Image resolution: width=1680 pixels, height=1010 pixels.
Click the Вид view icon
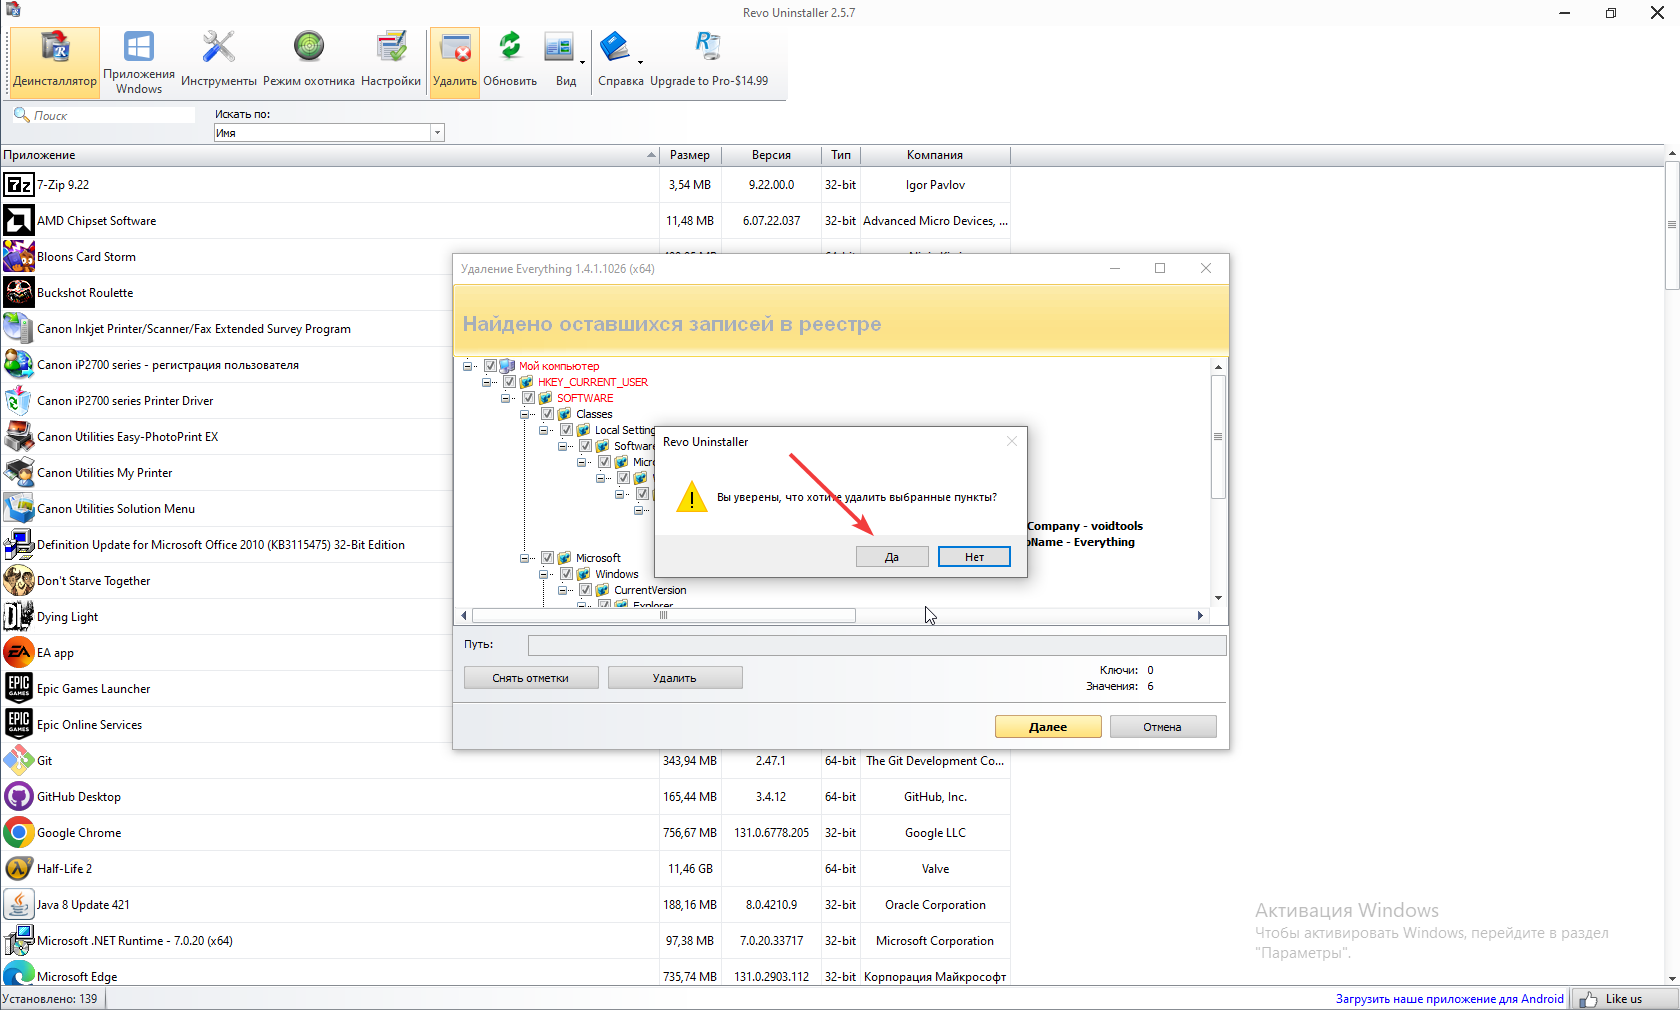tap(560, 62)
